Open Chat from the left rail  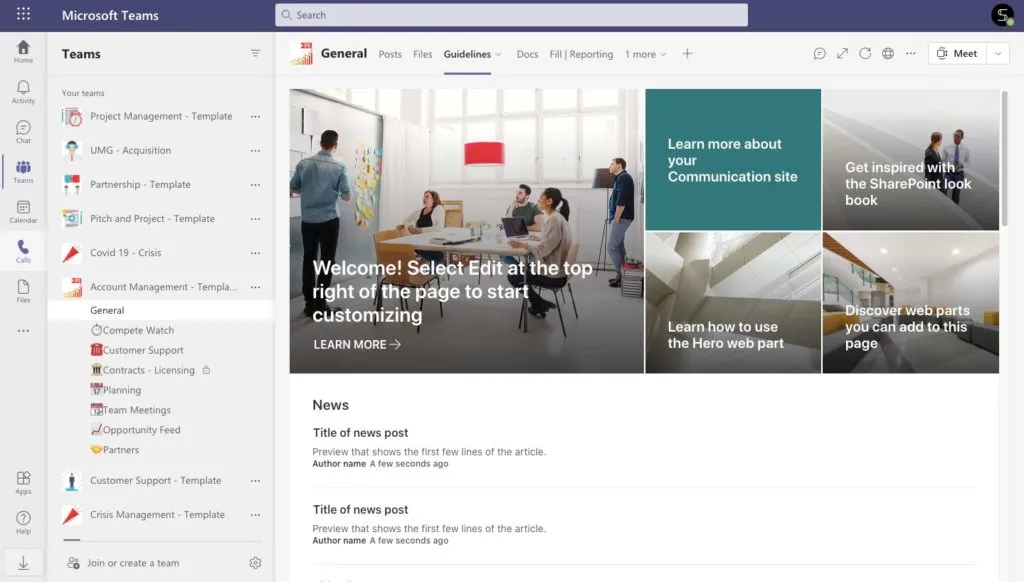(x=24, y=131)
